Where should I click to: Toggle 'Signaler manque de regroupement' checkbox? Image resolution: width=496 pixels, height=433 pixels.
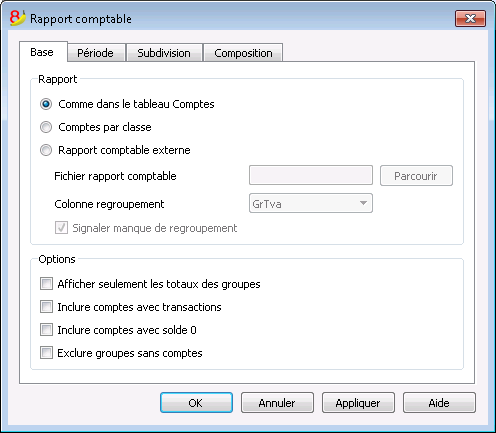click(x=61, y=228)
